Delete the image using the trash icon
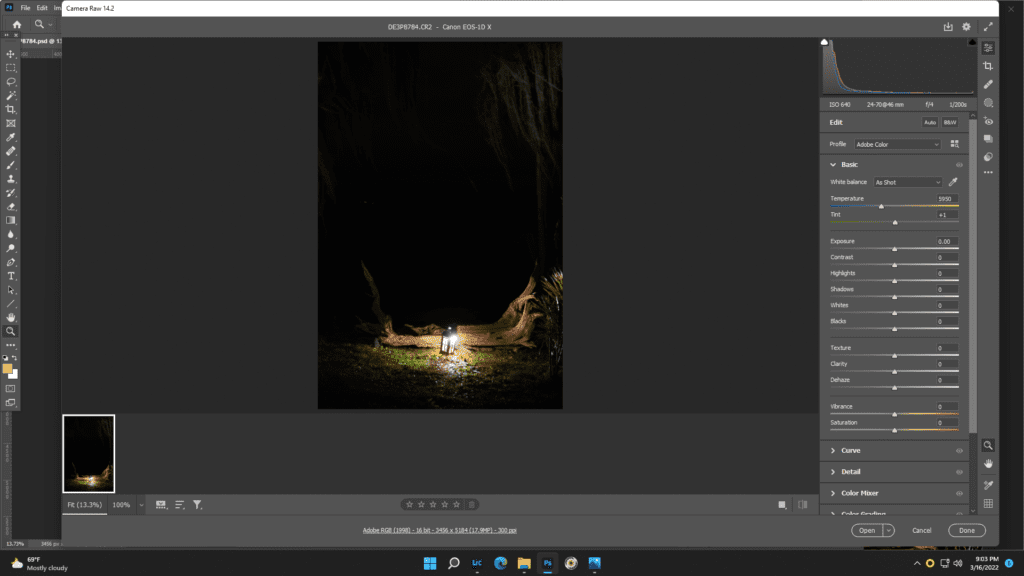The height and width of the screenshot is (576, 1024). (x=472, y=504)
